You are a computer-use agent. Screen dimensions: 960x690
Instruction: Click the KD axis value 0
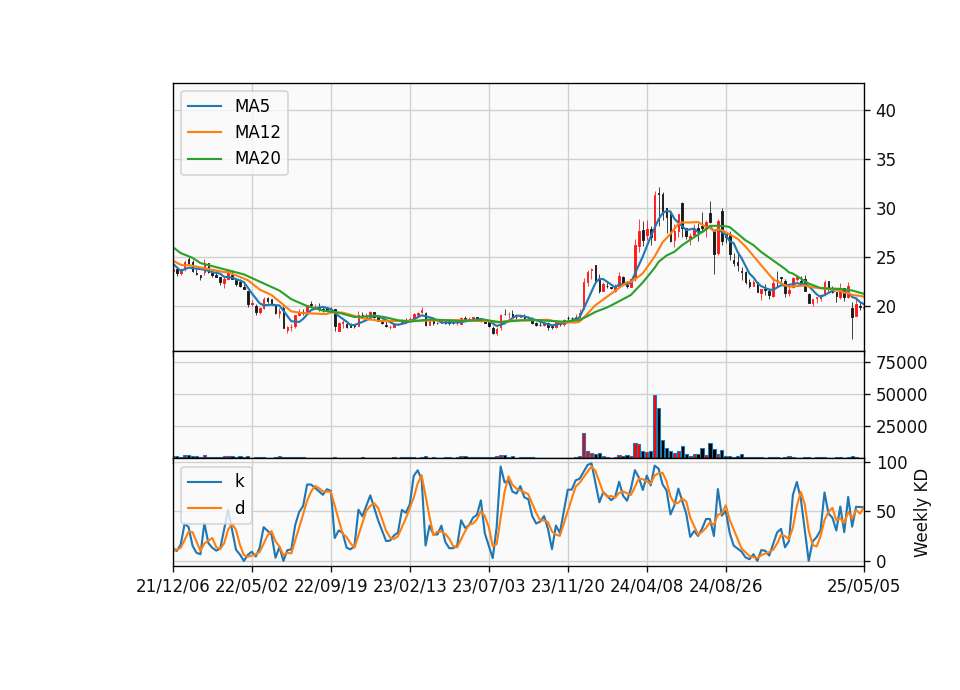(881, 561)
